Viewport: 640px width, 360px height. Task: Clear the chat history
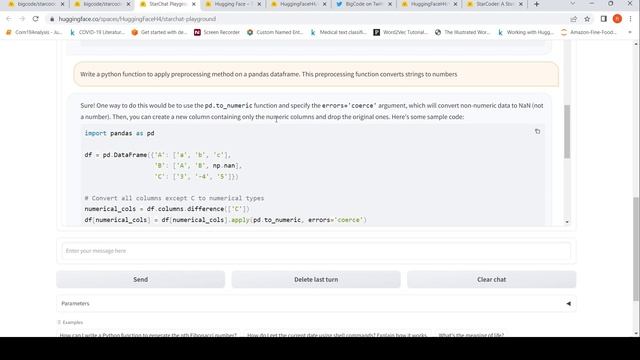491,280
